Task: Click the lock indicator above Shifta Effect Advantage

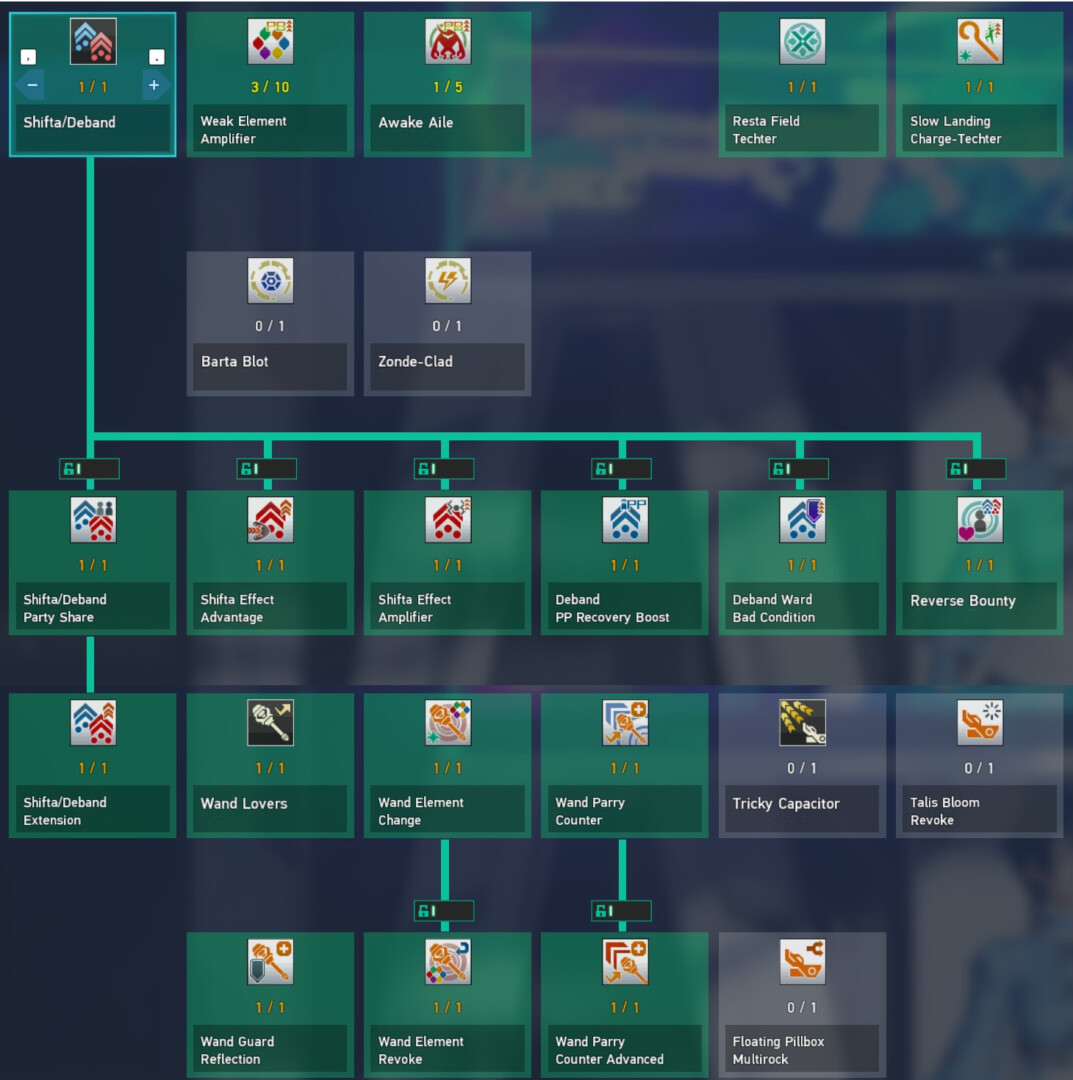Action: pyautogui.click(x=266, y=468)
